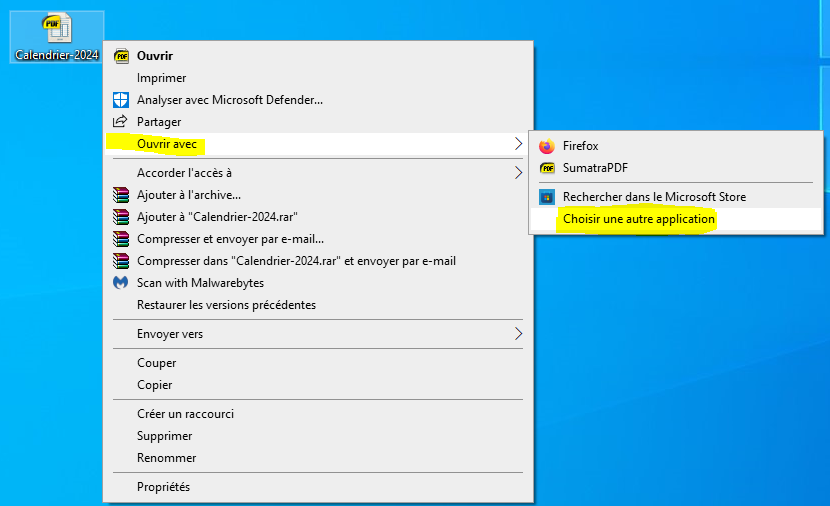This screenshot has height=506, width=830.
Task: Select Imprimer from the context menu
Action: [318, 78]
